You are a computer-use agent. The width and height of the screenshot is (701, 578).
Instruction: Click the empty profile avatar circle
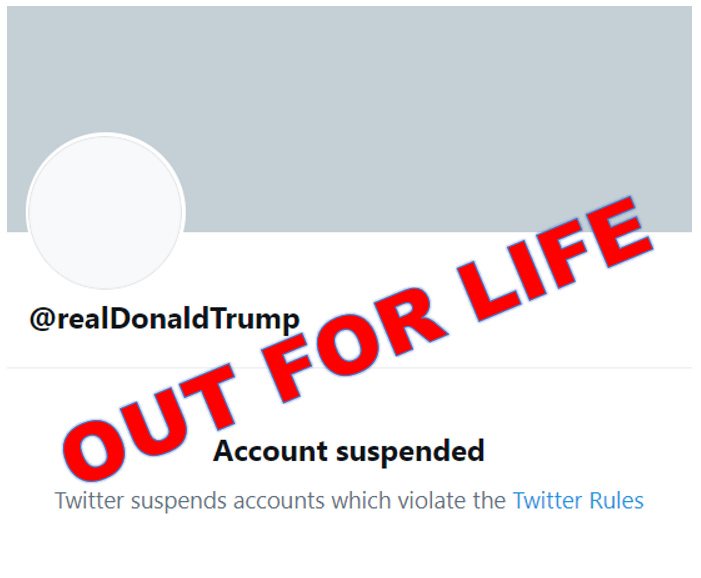[105, 212]
